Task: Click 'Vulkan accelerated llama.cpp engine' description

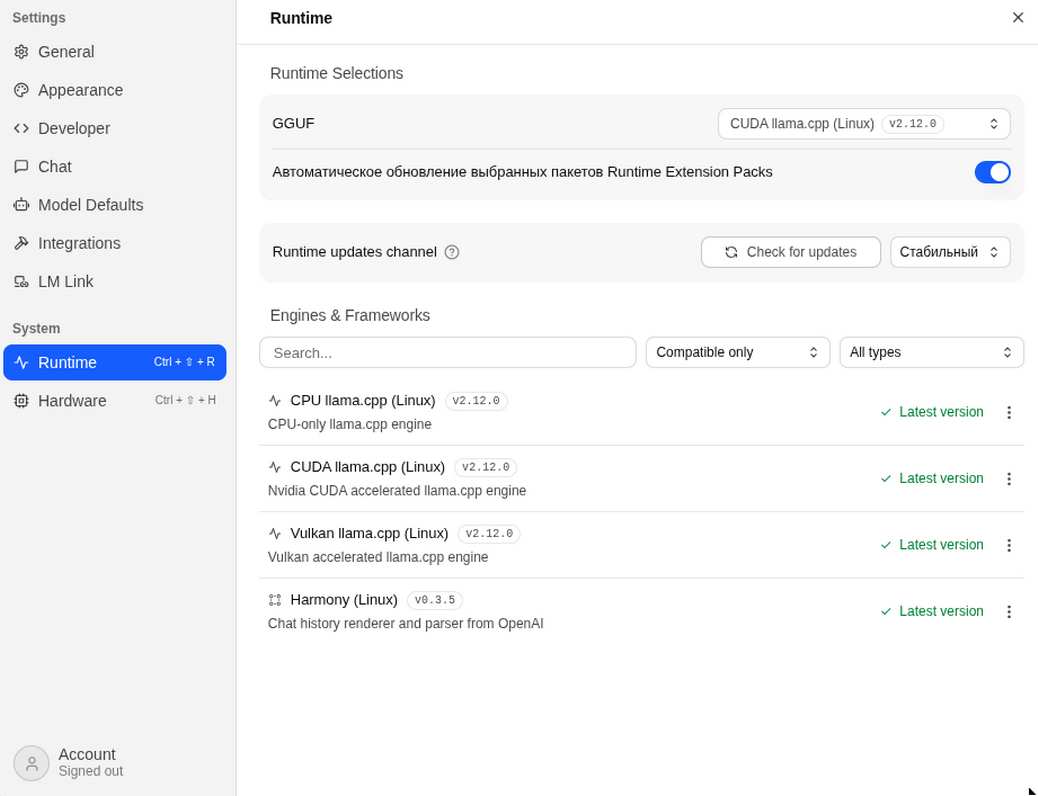Action: (x=378, y=557)
